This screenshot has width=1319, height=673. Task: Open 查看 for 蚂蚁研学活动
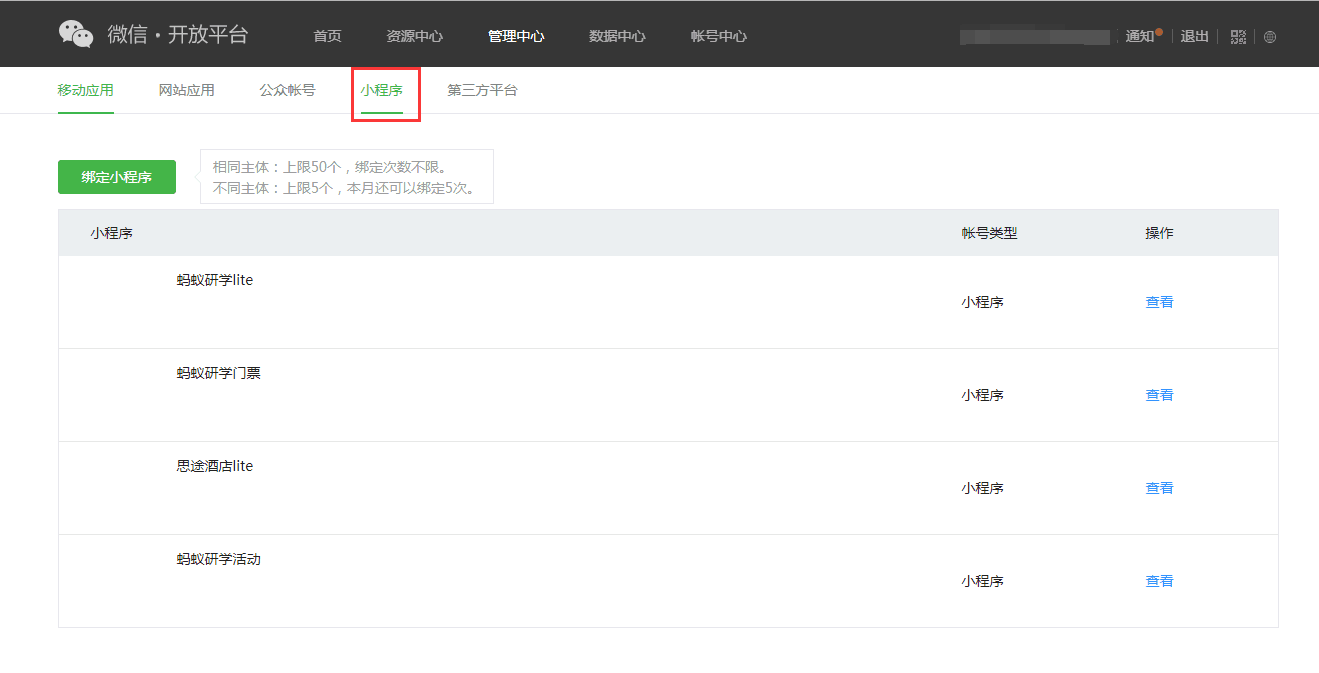click(x=1159, y=581)
